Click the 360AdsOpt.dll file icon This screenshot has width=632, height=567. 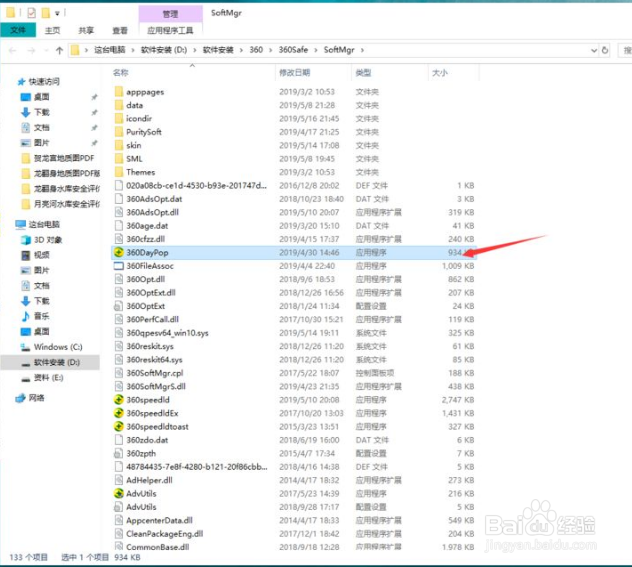118,212
